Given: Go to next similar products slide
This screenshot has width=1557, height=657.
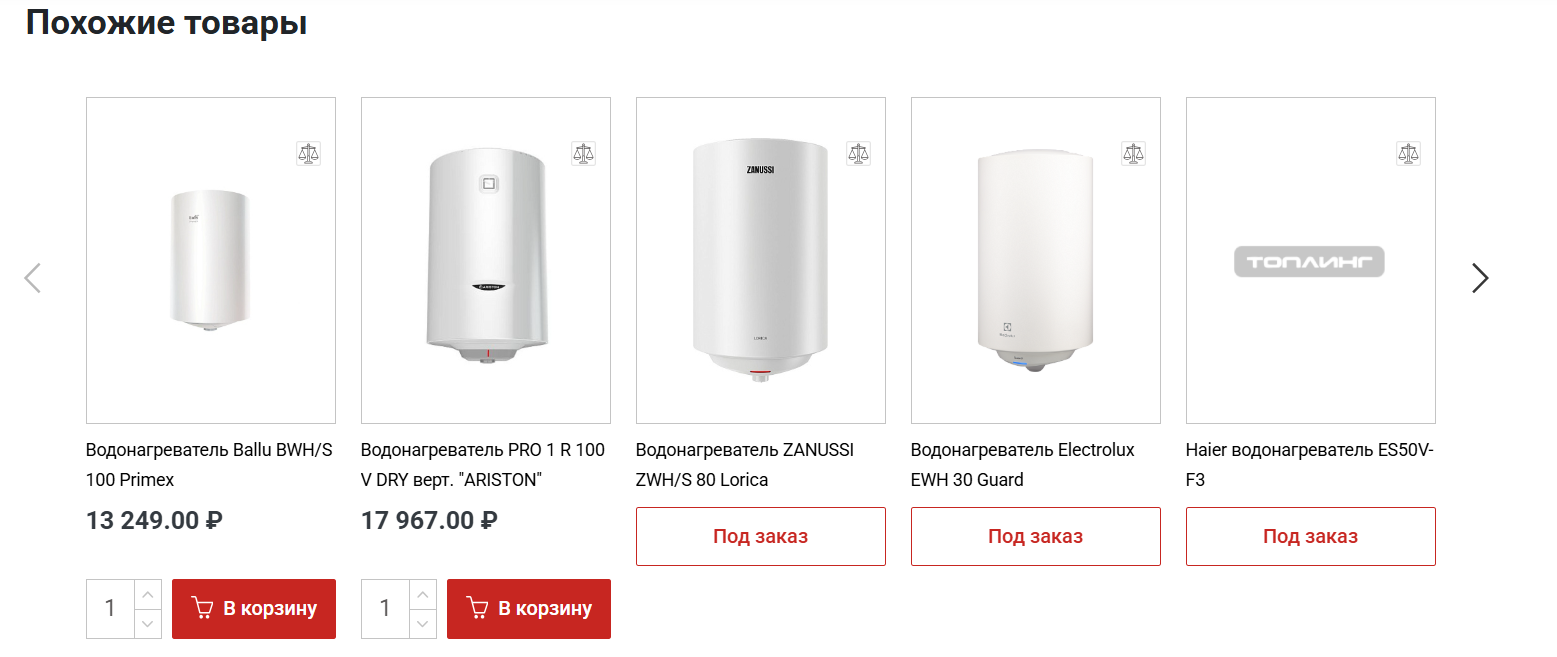Looking at the screenshot, I should pos(1480,278).
